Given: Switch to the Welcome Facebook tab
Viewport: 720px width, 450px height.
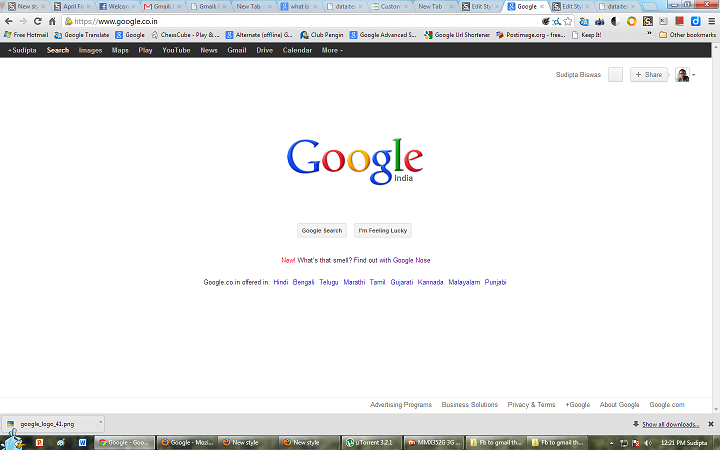Looking at the screenshot, I should click(x=117, y=6).
